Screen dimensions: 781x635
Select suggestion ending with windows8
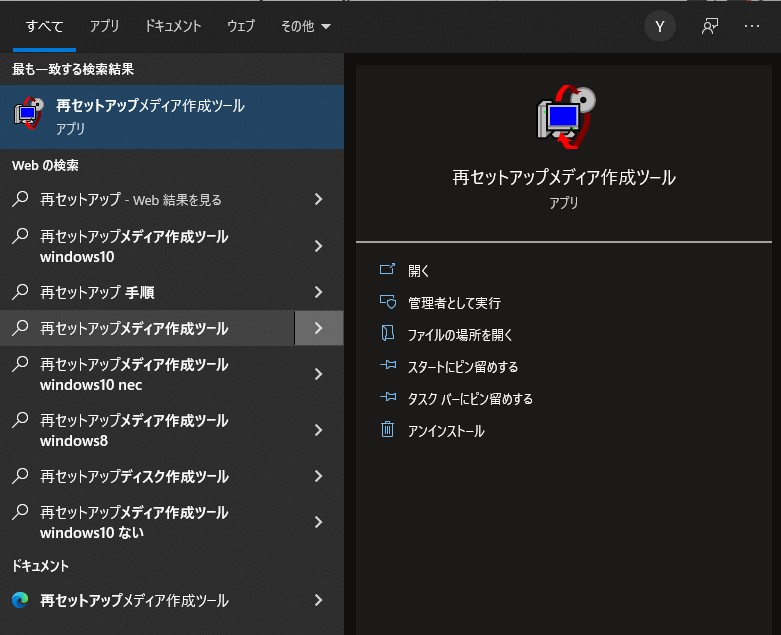coord(147,430)
